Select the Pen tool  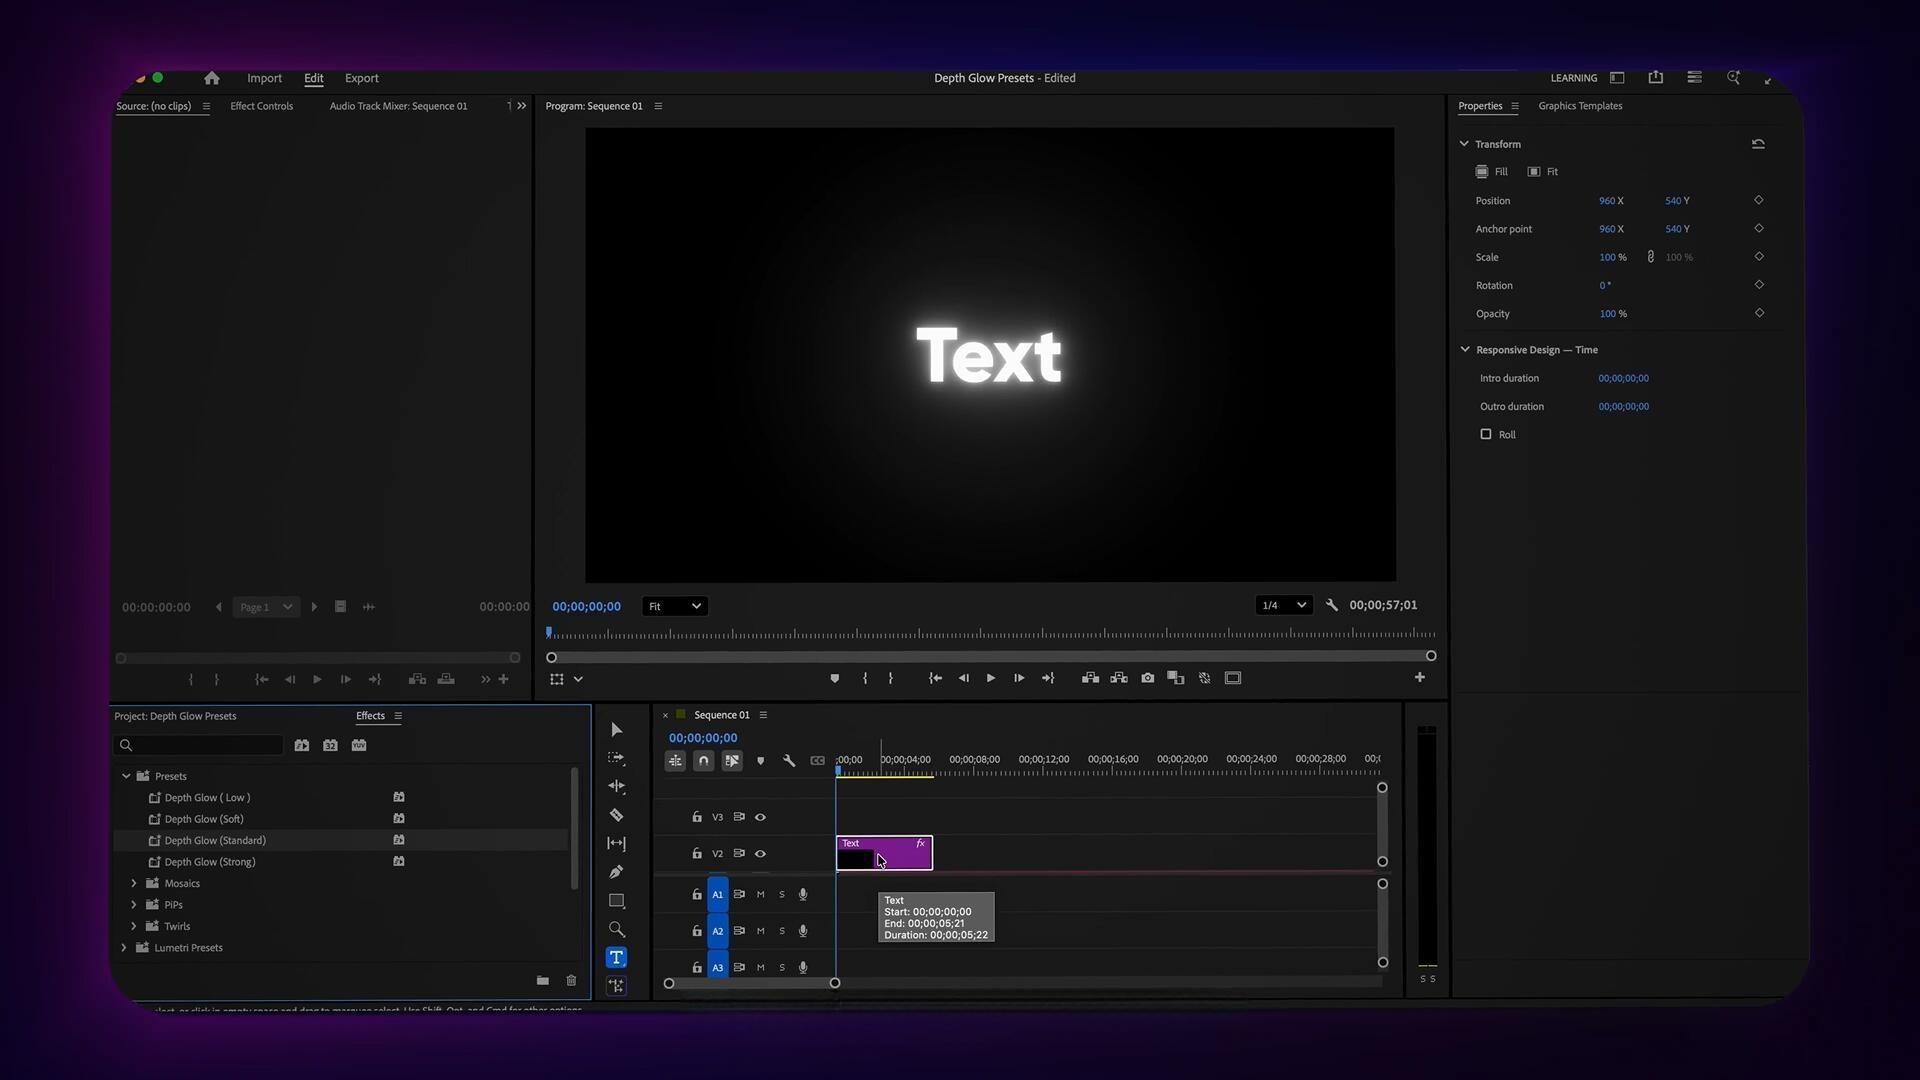coord(616,872)
